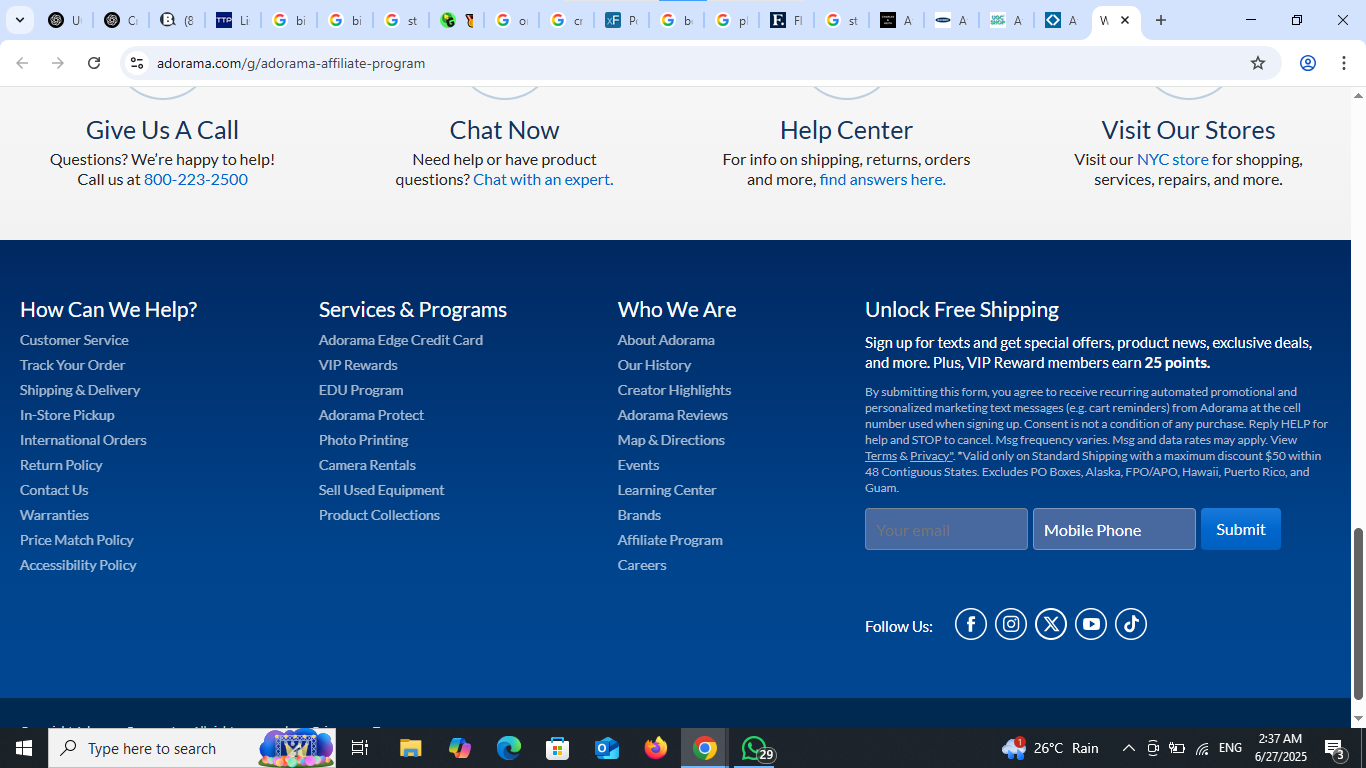
Task: Open Microsoft Store from taskbar
Action: (558, 748)
